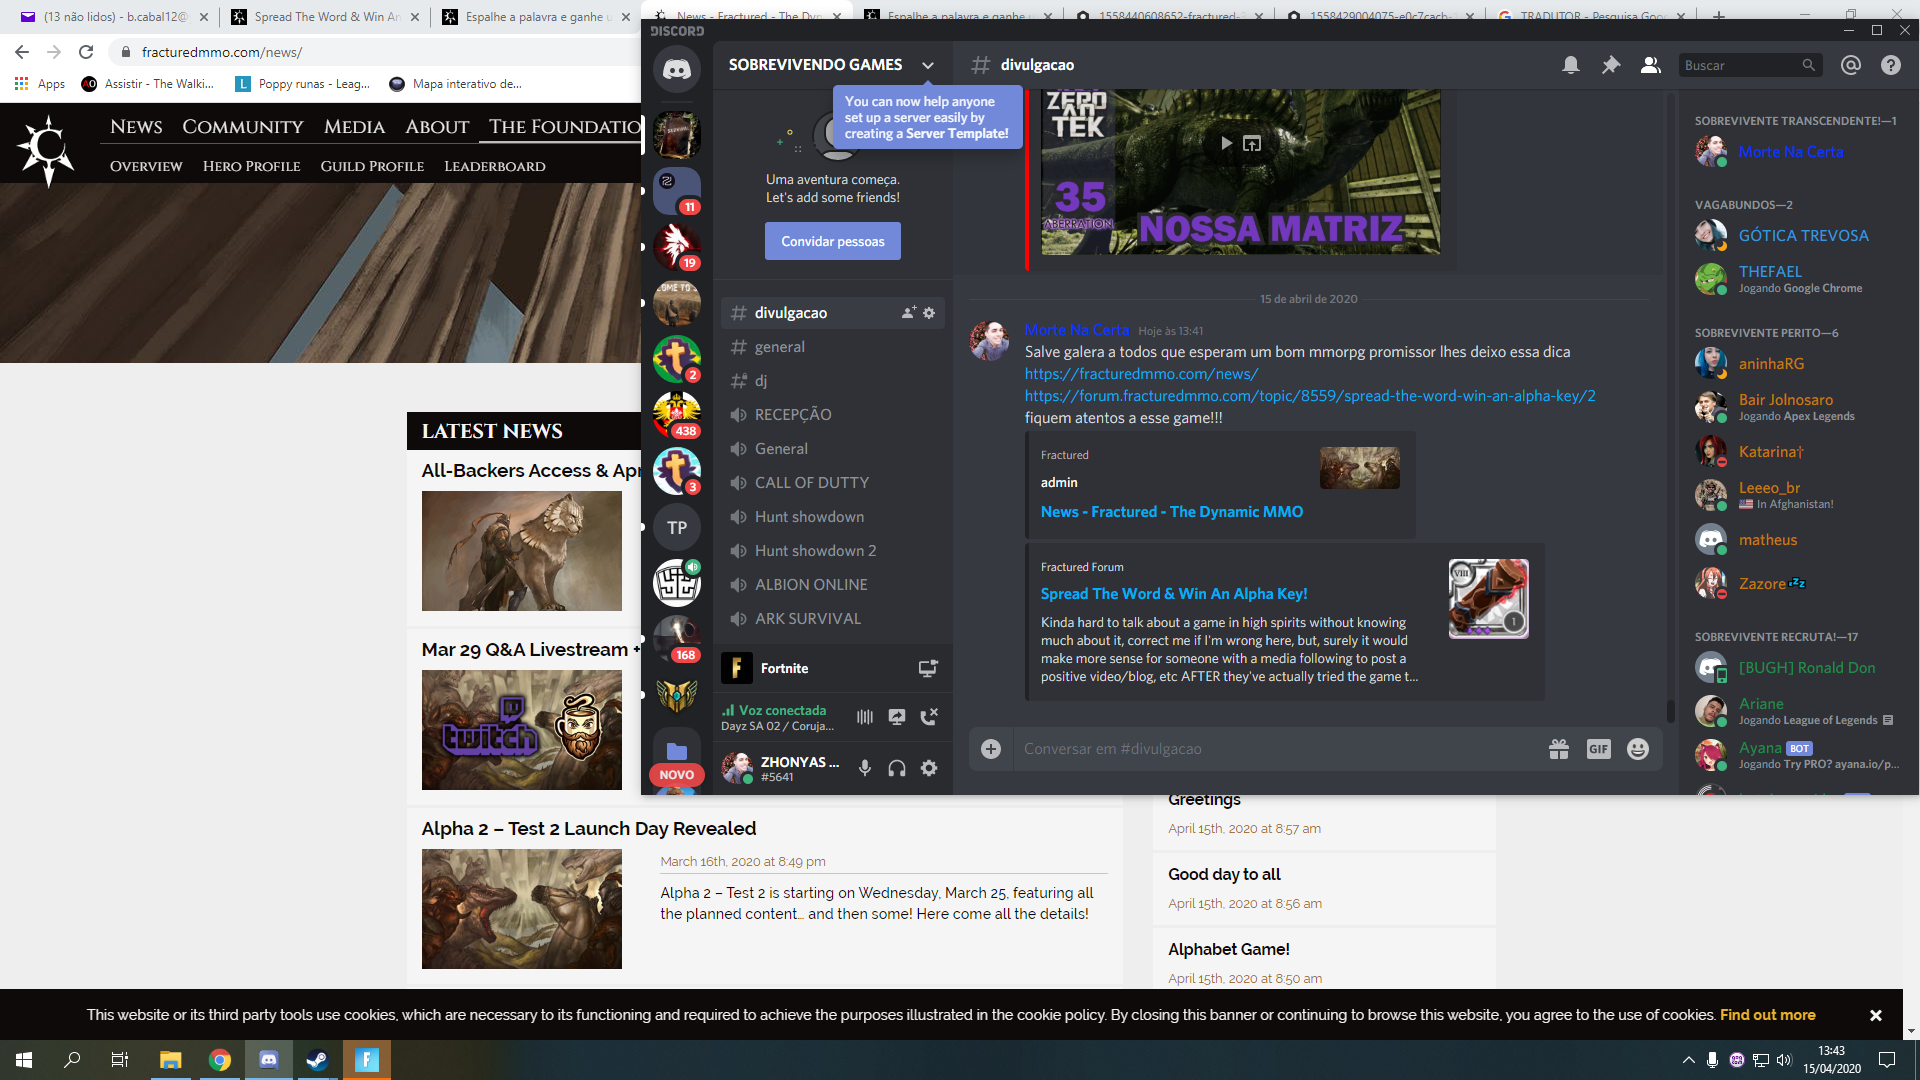This screenshot has height=1080, width=1920.
Task: Show pinned messages in divulgacao channel
Action: tap(1611, 65)
